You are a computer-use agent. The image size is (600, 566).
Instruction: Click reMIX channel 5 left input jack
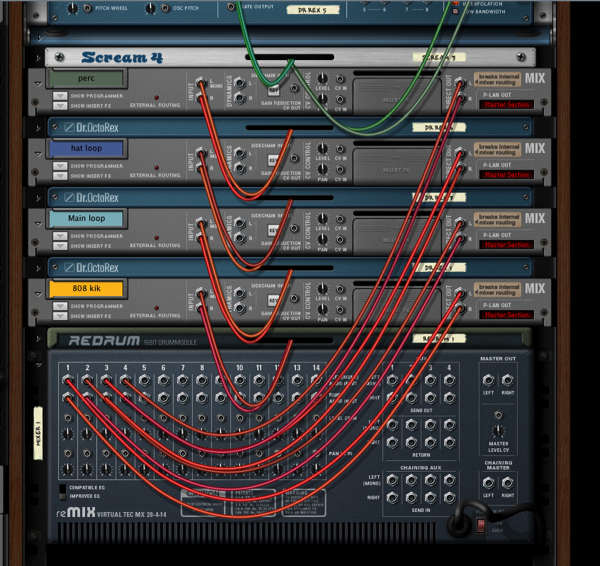(144, 380)
